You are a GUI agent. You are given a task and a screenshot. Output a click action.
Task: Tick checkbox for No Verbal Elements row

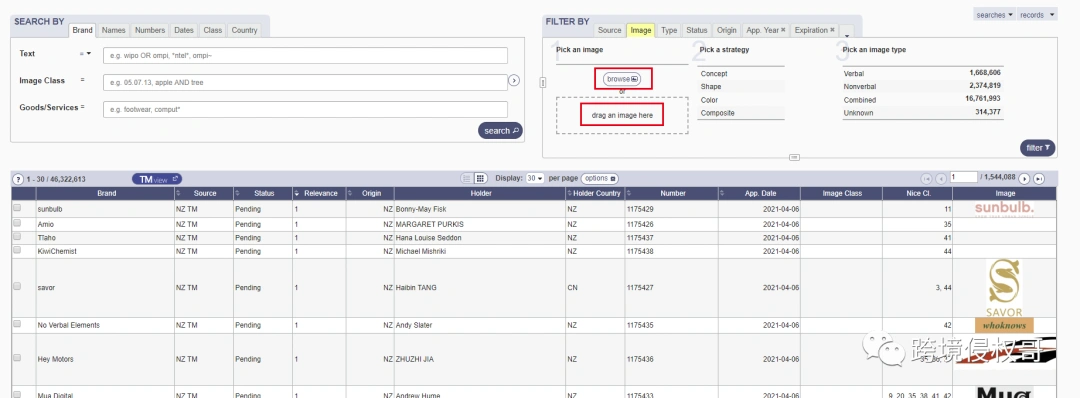click(x=17, y=324)
